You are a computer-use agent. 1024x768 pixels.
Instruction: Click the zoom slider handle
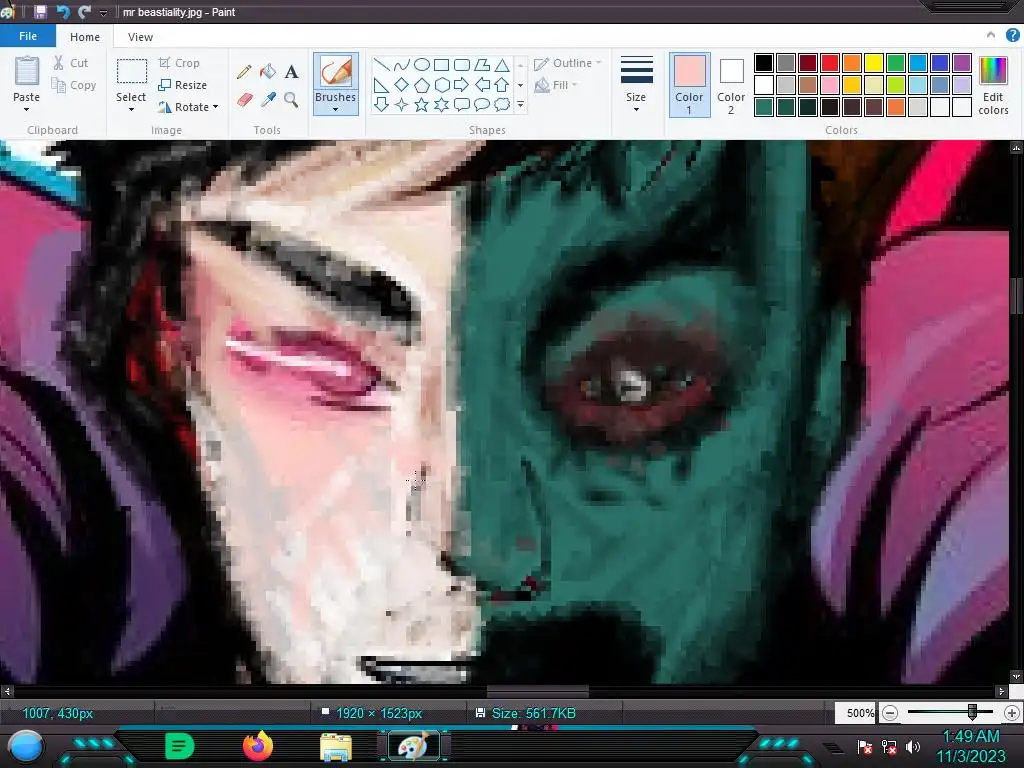tap(972, 712)
